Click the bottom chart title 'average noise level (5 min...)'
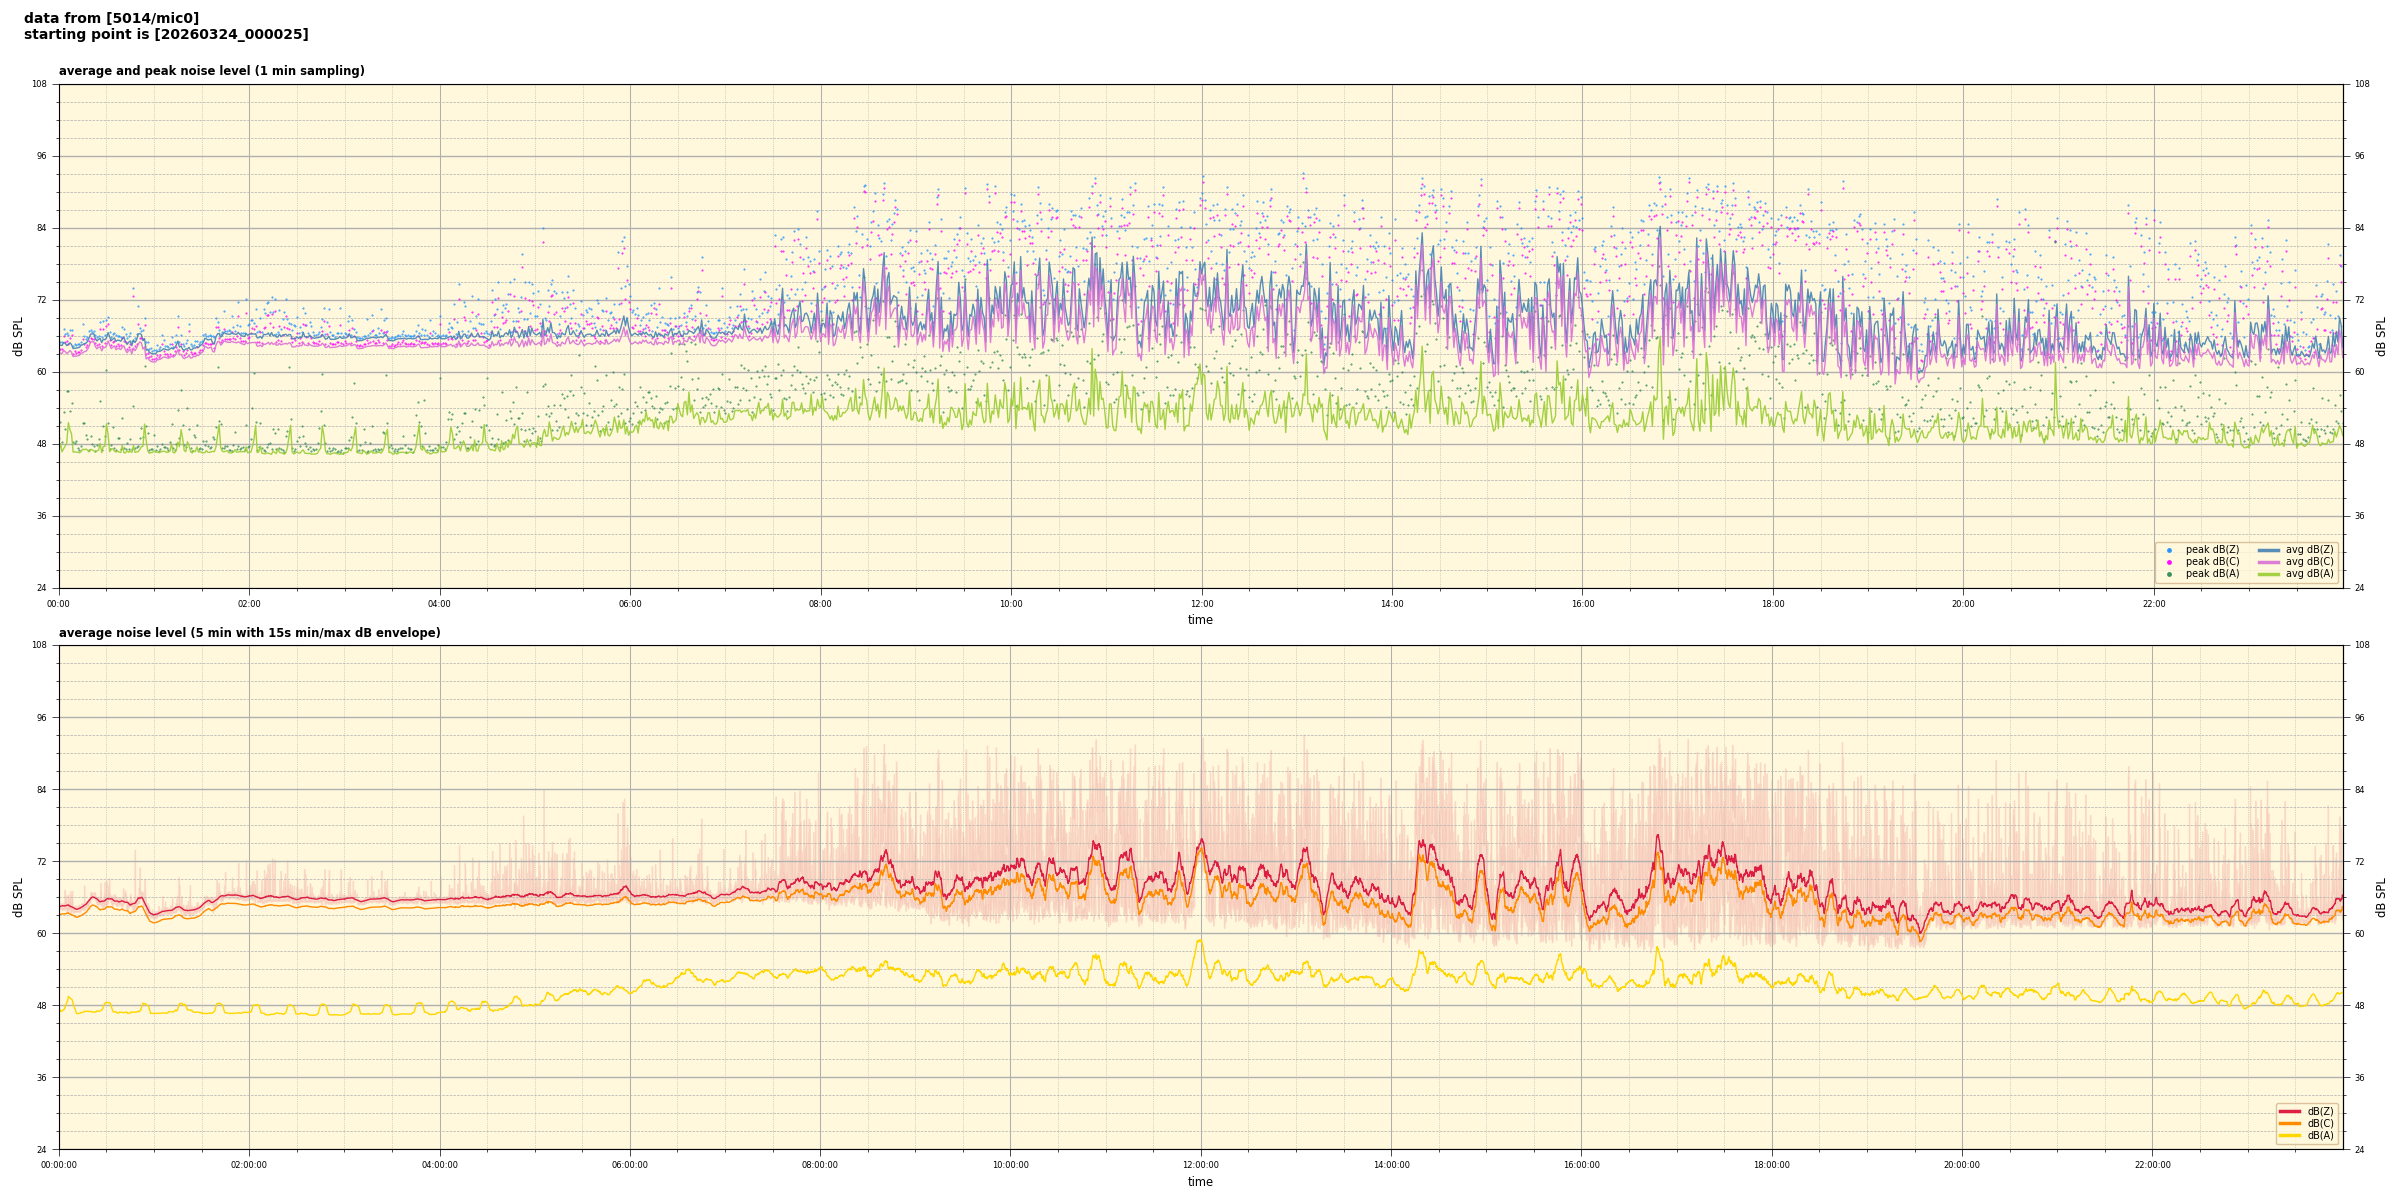 249,633
